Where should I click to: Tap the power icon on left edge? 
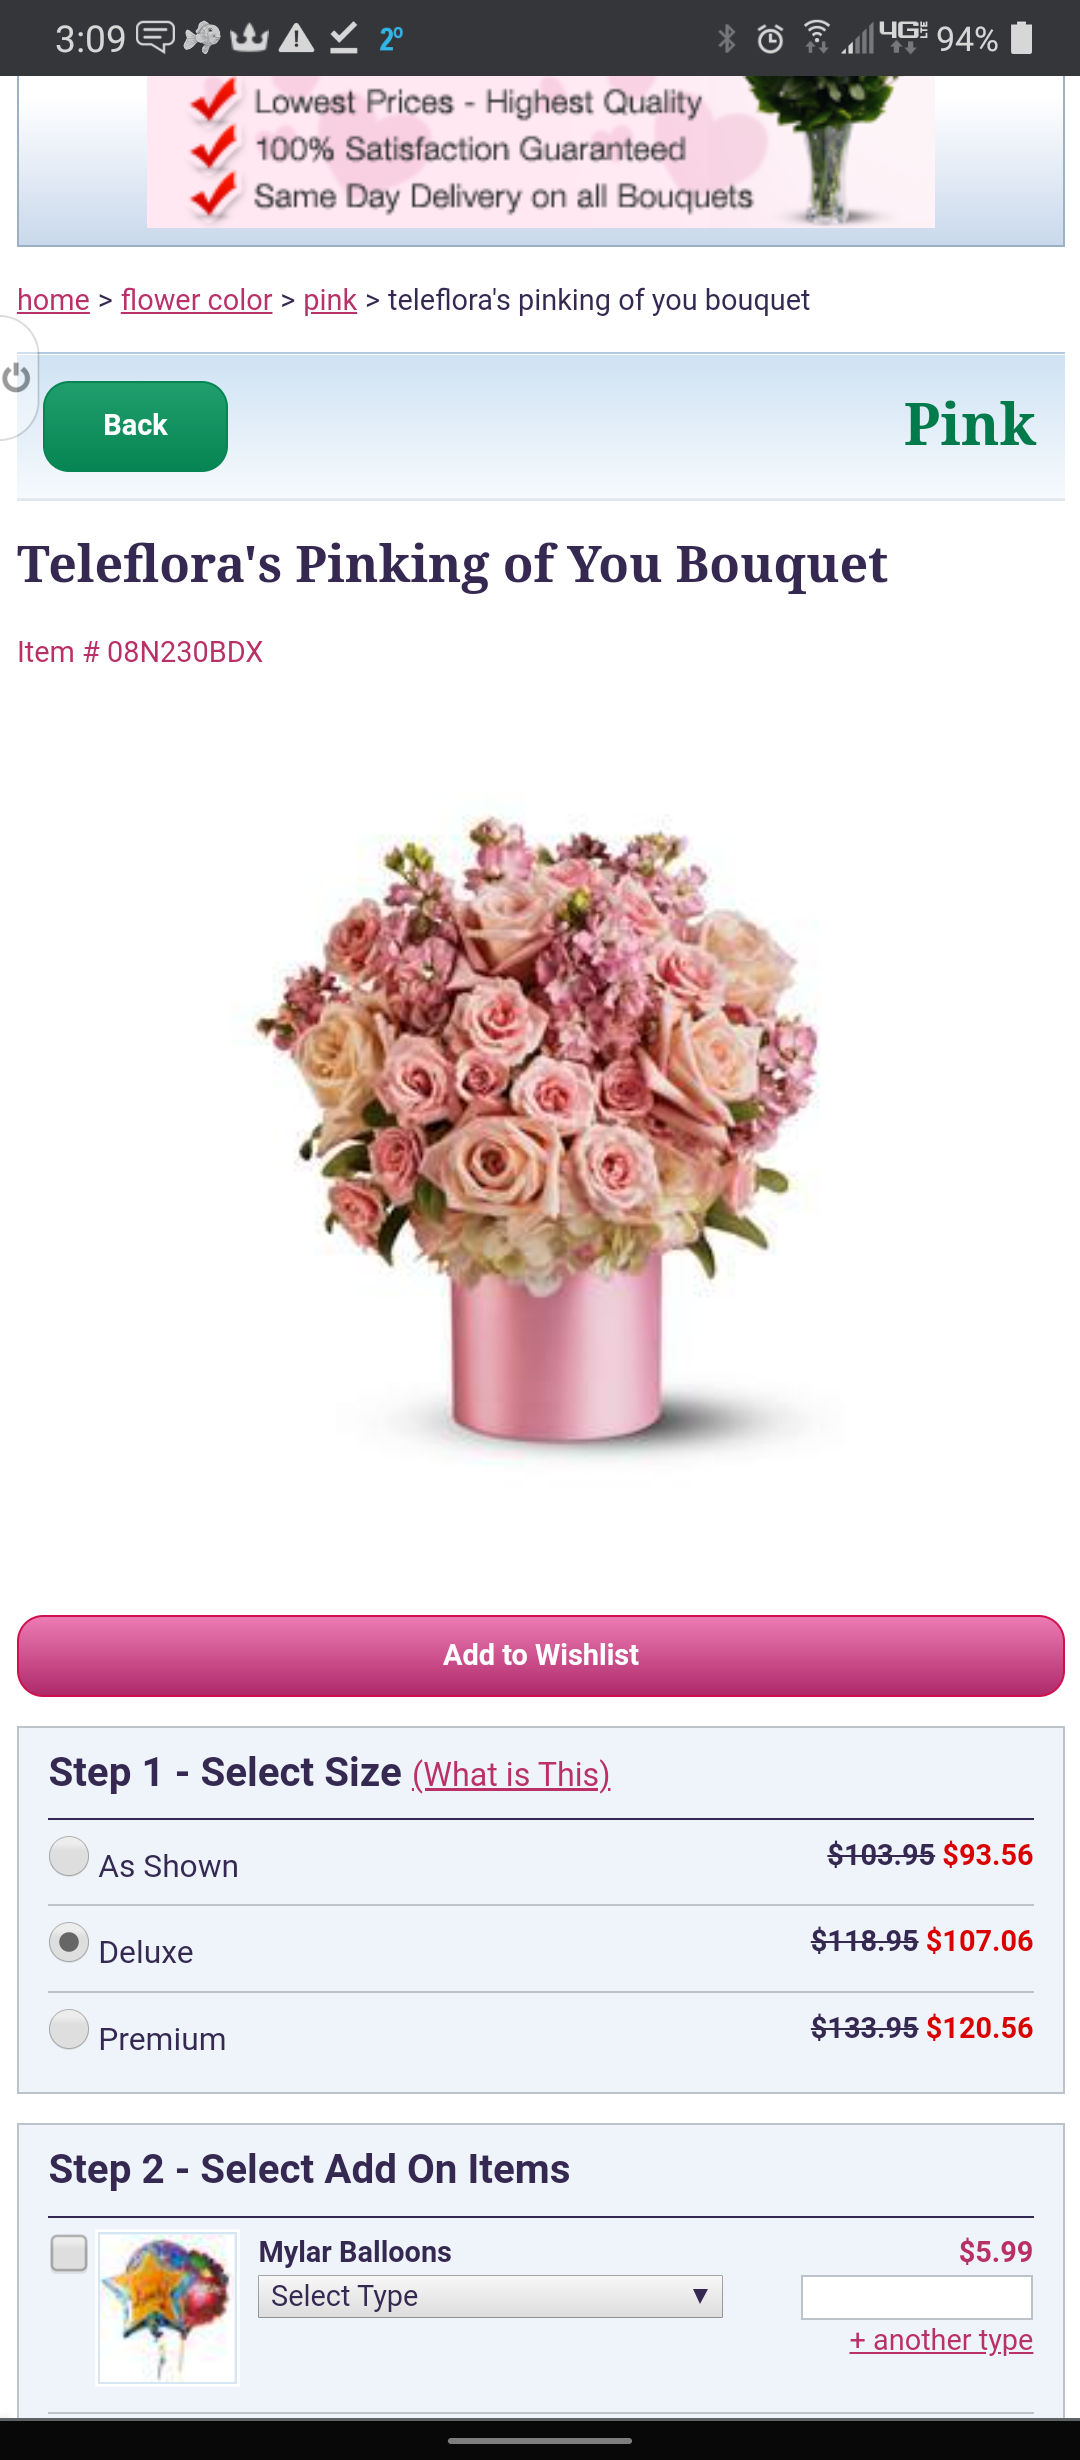tap(16, 378)
